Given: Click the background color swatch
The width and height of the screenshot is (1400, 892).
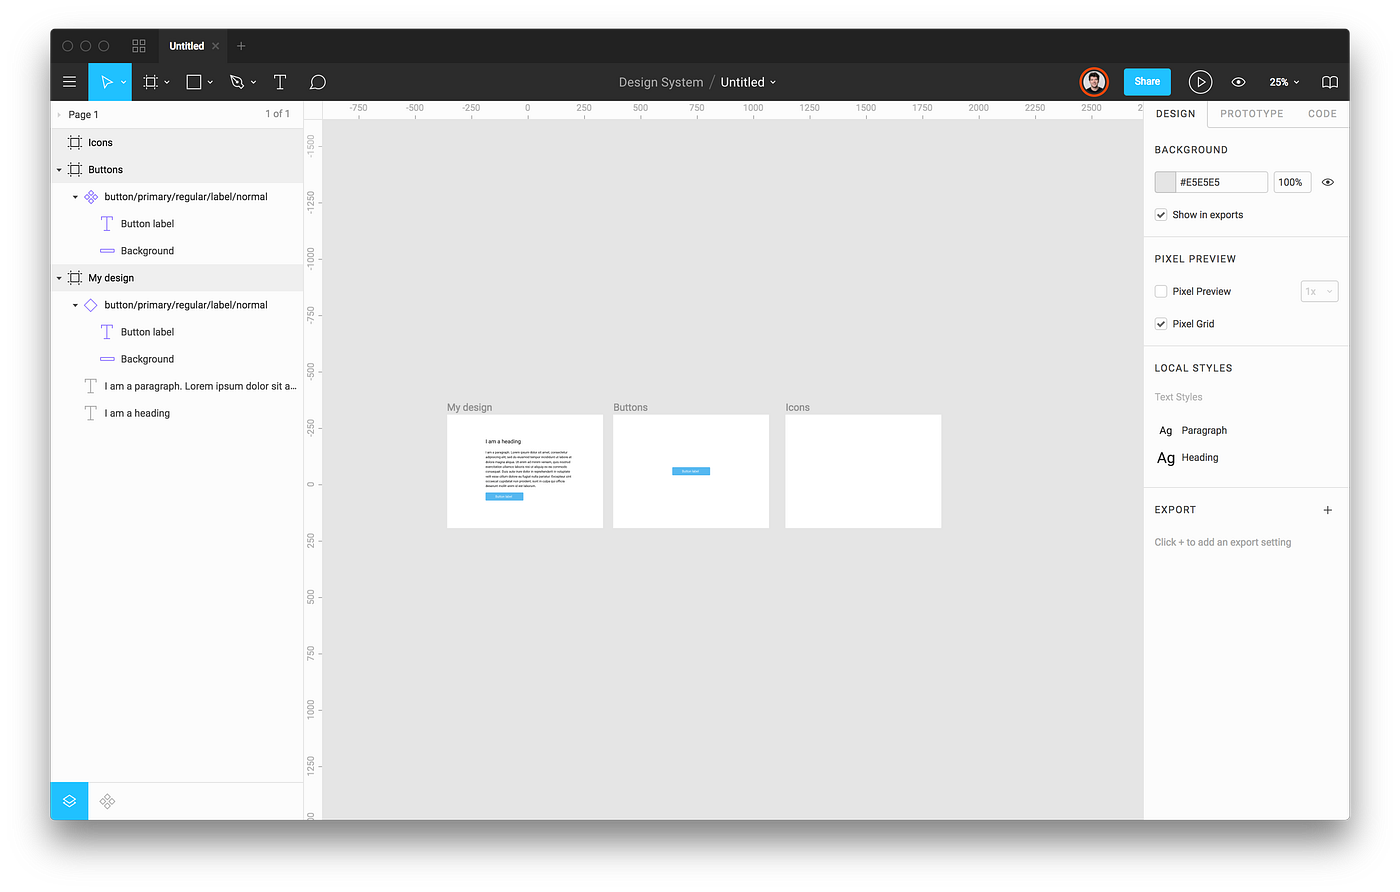Looking at the screenshot, I should pos(1165,182).
